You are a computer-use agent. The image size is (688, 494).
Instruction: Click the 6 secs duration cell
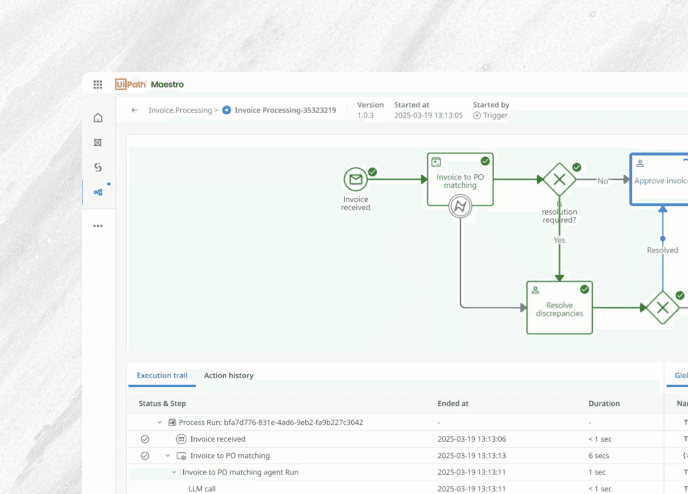[599, 456]
